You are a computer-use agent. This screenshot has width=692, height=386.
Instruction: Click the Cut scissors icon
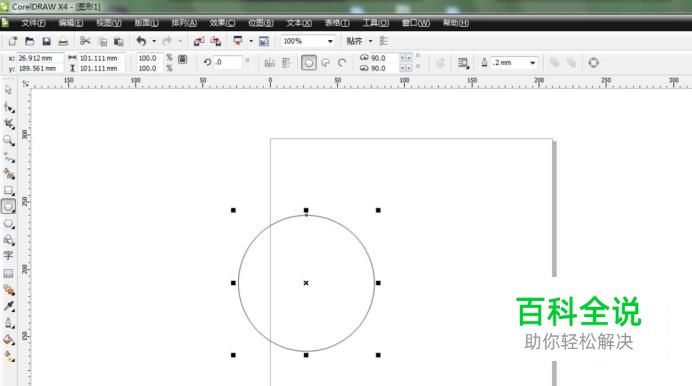pyautogui.click(x=85, y=41)
